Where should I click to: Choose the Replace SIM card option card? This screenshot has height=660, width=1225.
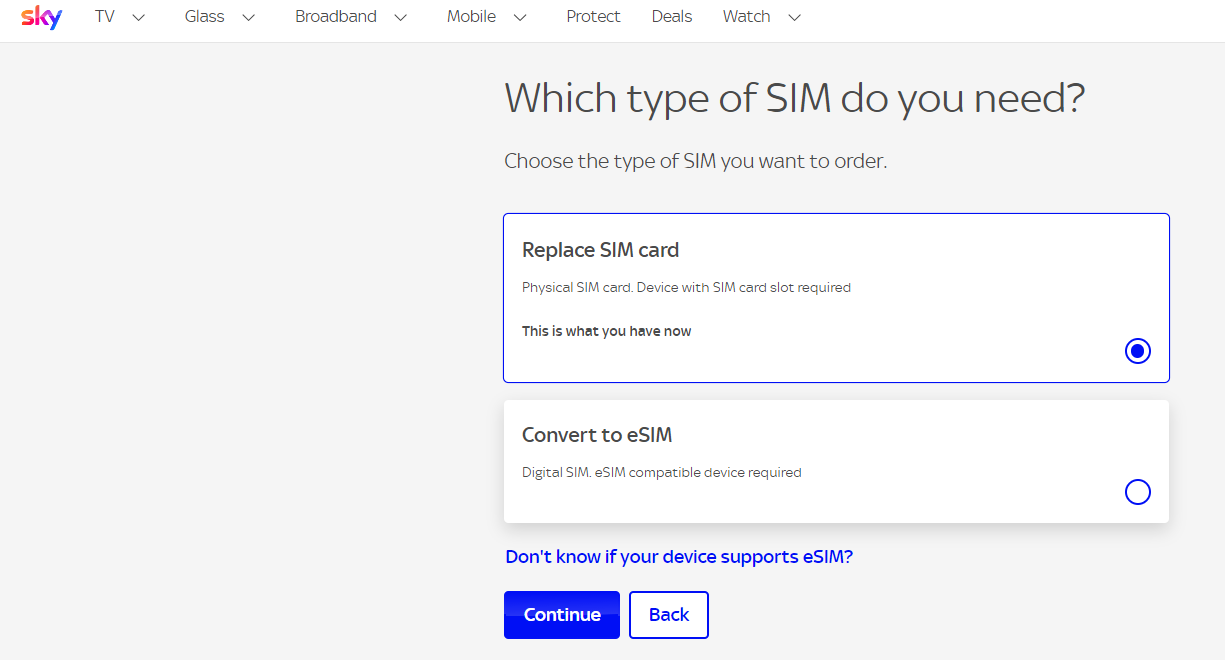(x=836, y=298)
